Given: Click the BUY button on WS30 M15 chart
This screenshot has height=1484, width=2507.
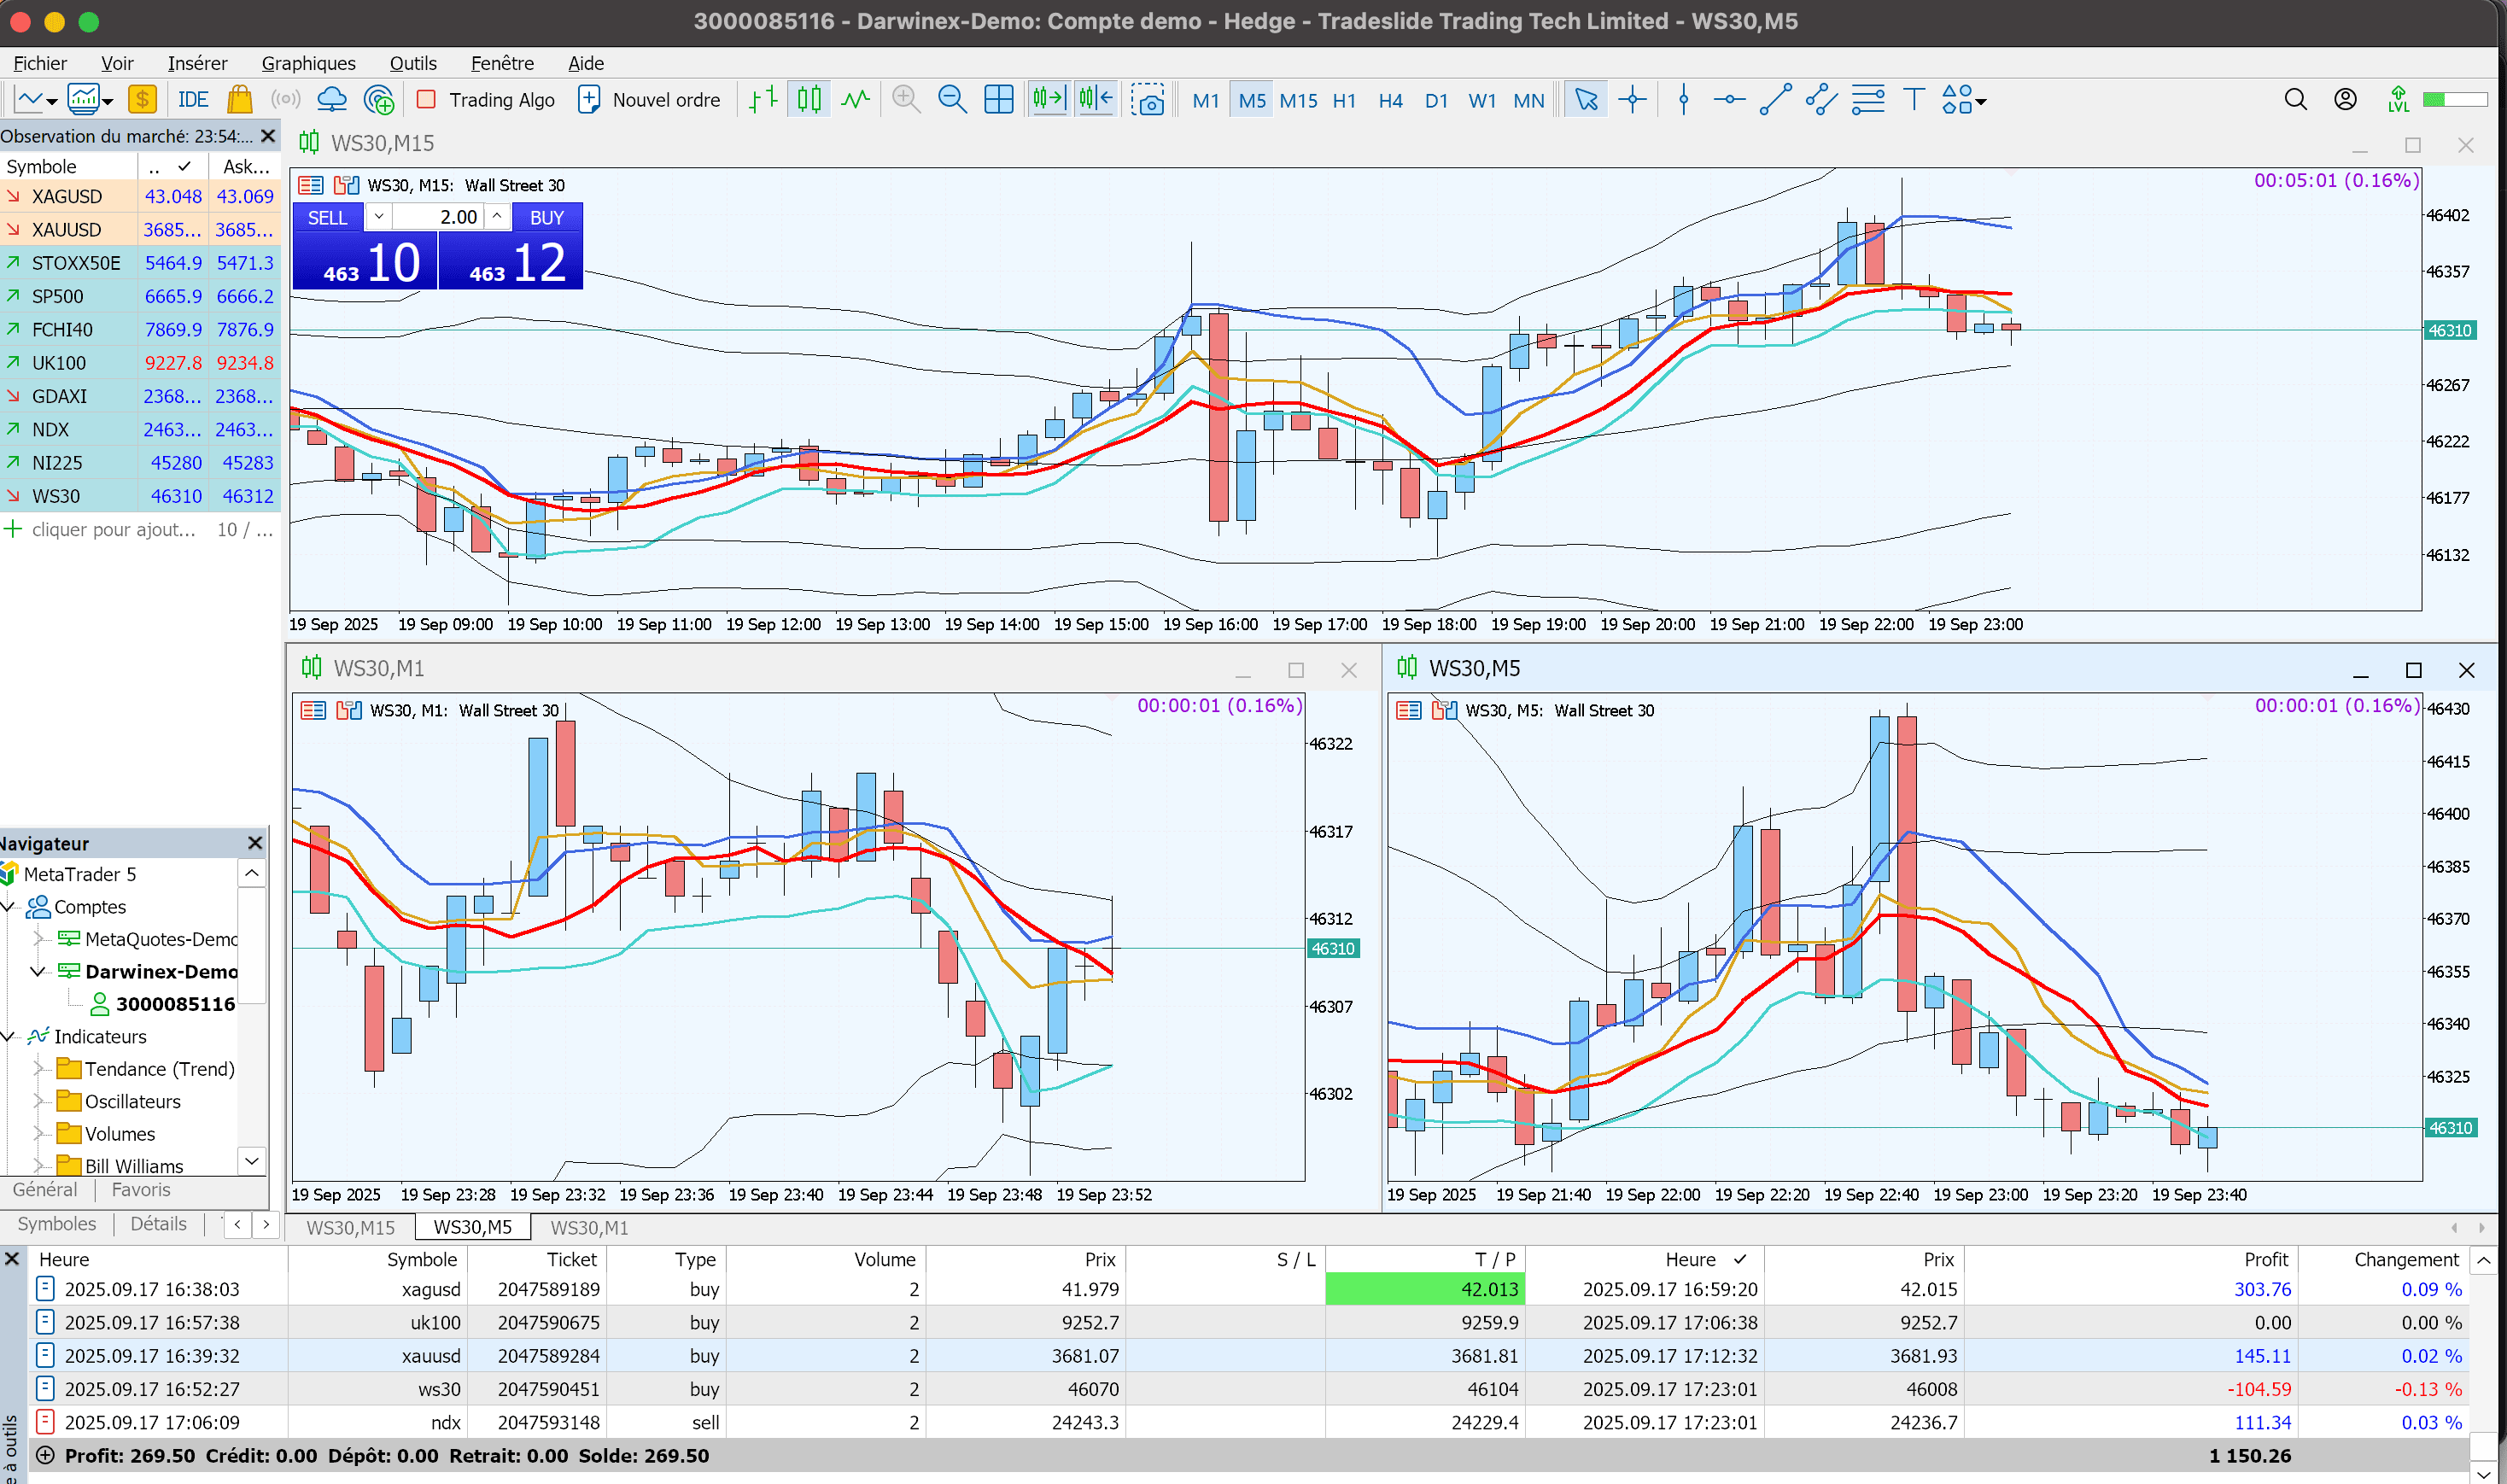Looking at the screenshot, I should [546, 218].
